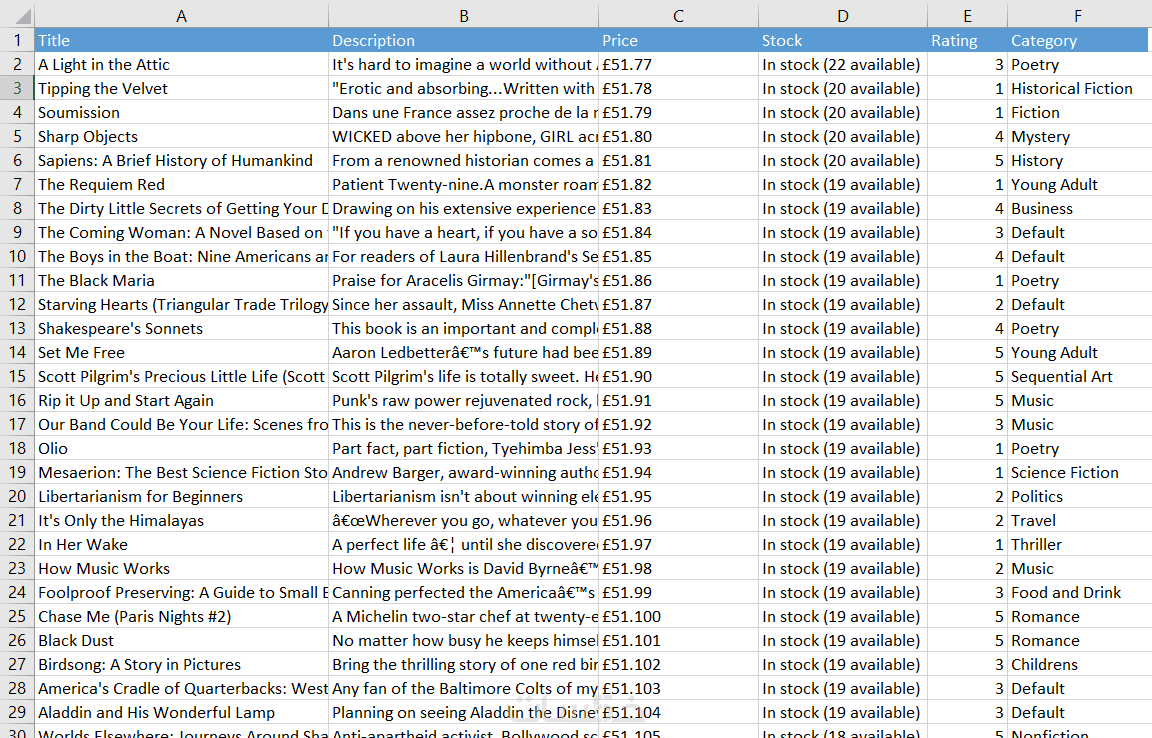This screenshot has width=1152, height=738.
Task: Select price cell £51.99
Action: point(678,592)
